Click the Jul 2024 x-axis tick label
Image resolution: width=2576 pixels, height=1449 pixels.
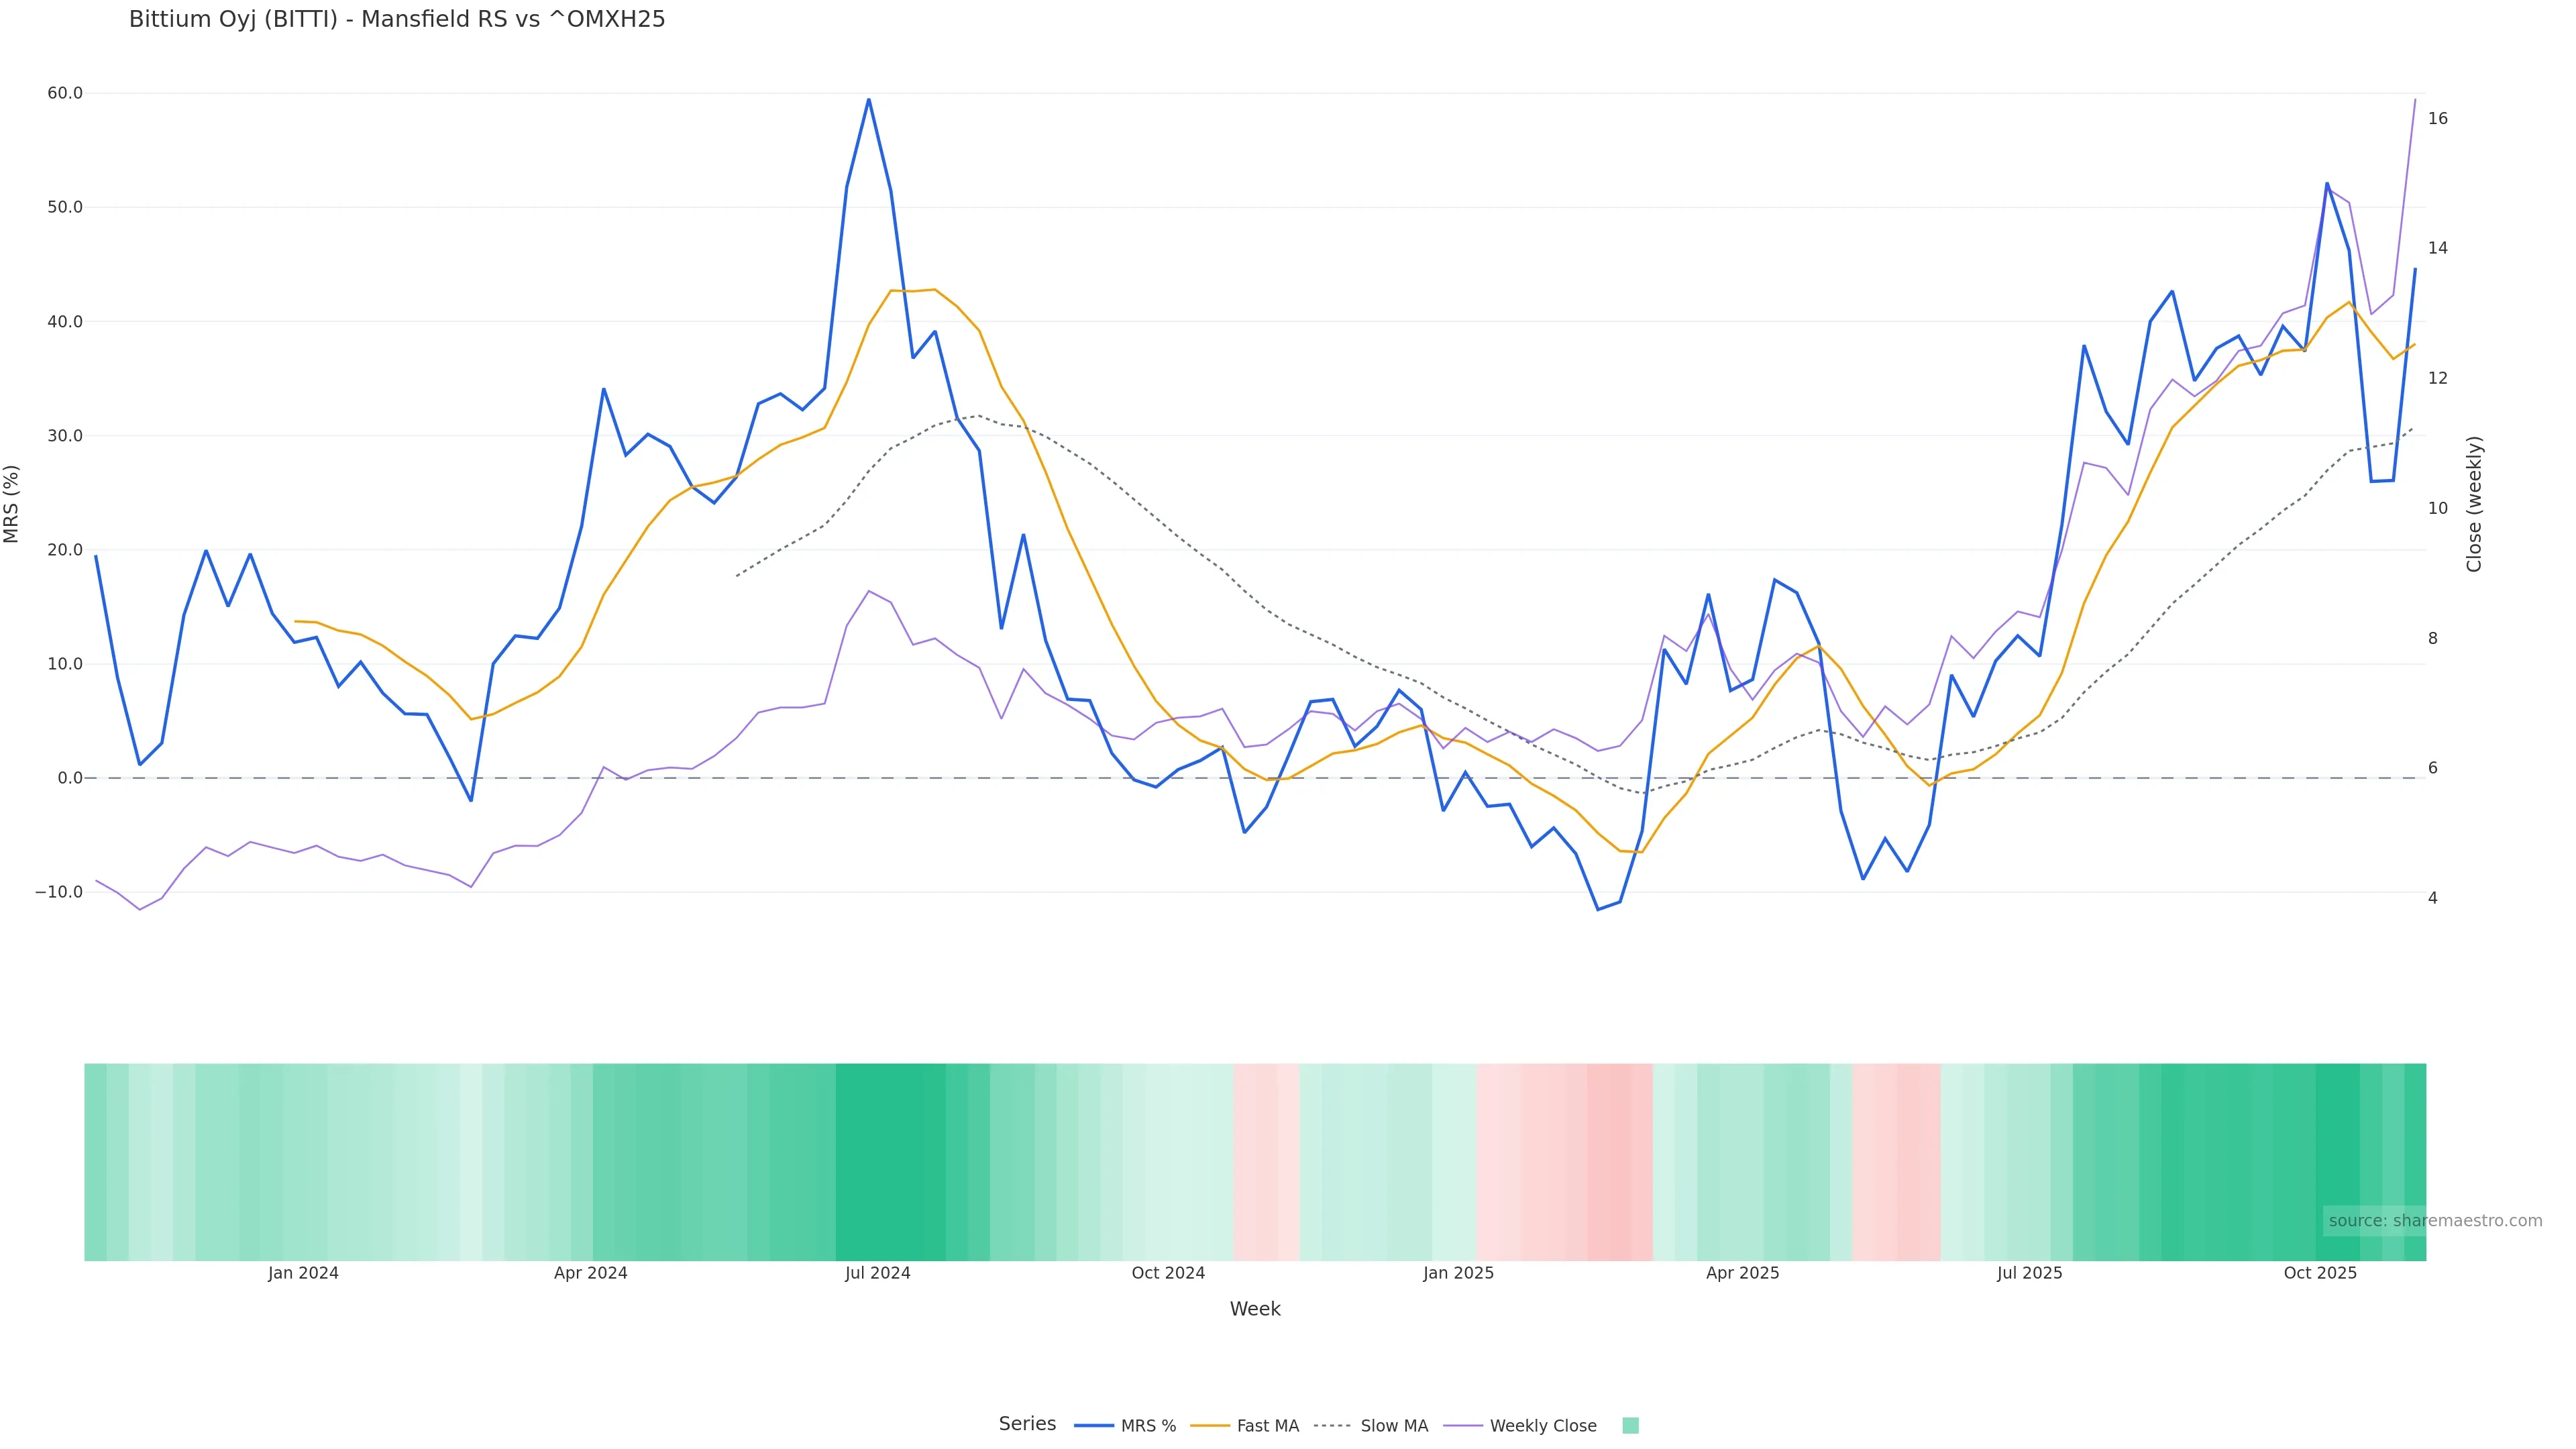point(877,1273)
